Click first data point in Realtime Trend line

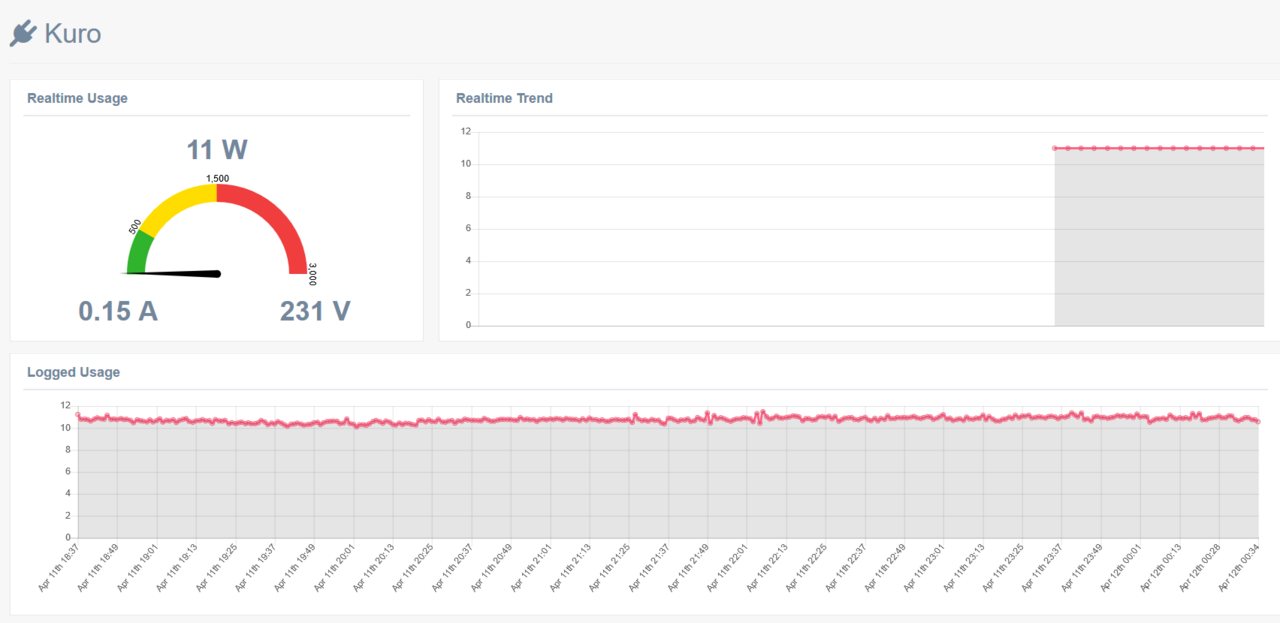pyautogui.click(x=1055, y=148)
